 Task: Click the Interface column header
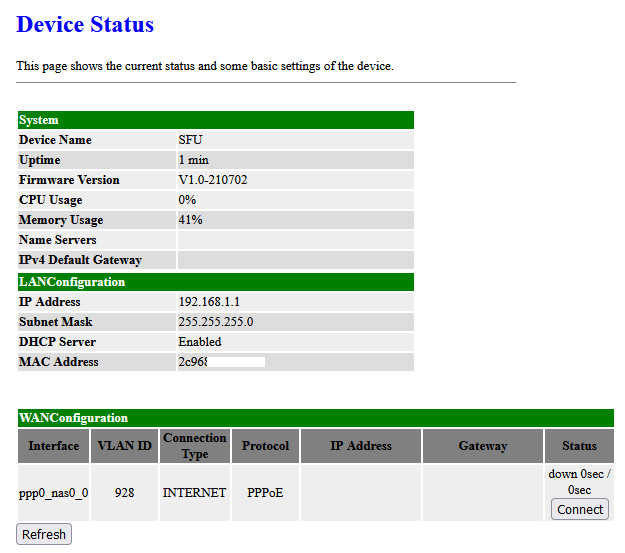tap(53, 446)
